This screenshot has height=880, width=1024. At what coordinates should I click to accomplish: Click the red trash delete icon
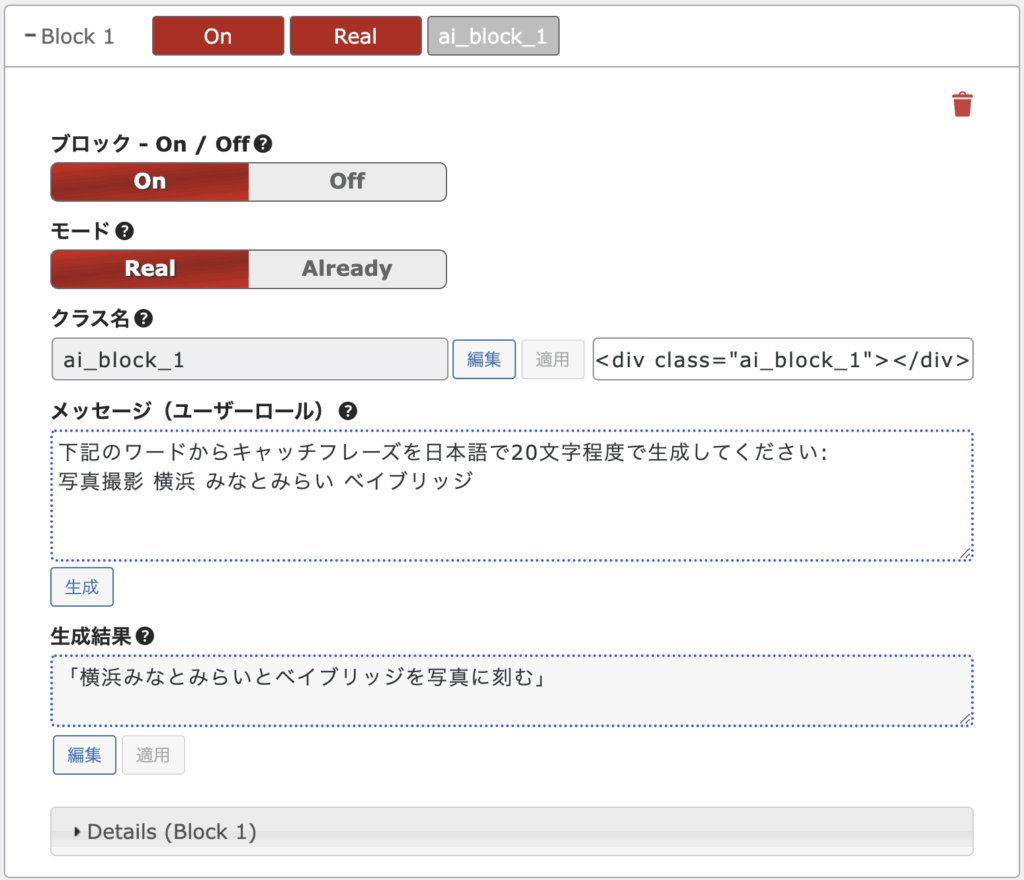pyautogui.click(x=962, y=105)
